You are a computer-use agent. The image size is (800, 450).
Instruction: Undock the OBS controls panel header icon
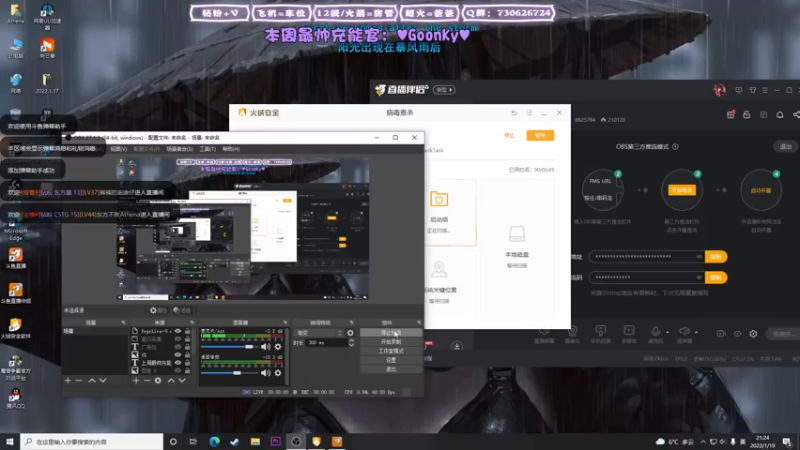(x=419, y=322)
